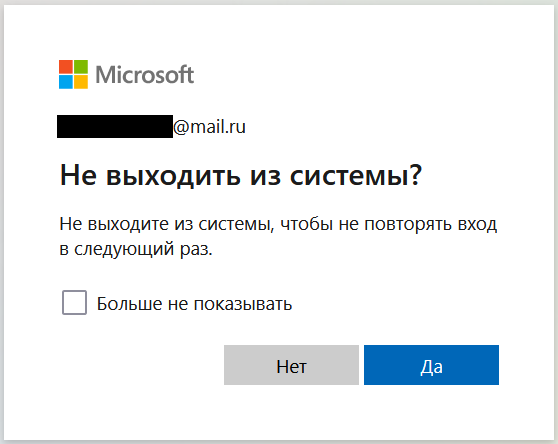The height and width of the screenshot is (444, 558).
Task: Click the heading 'Не выходить из системы?'
Action: coord(241,175)
